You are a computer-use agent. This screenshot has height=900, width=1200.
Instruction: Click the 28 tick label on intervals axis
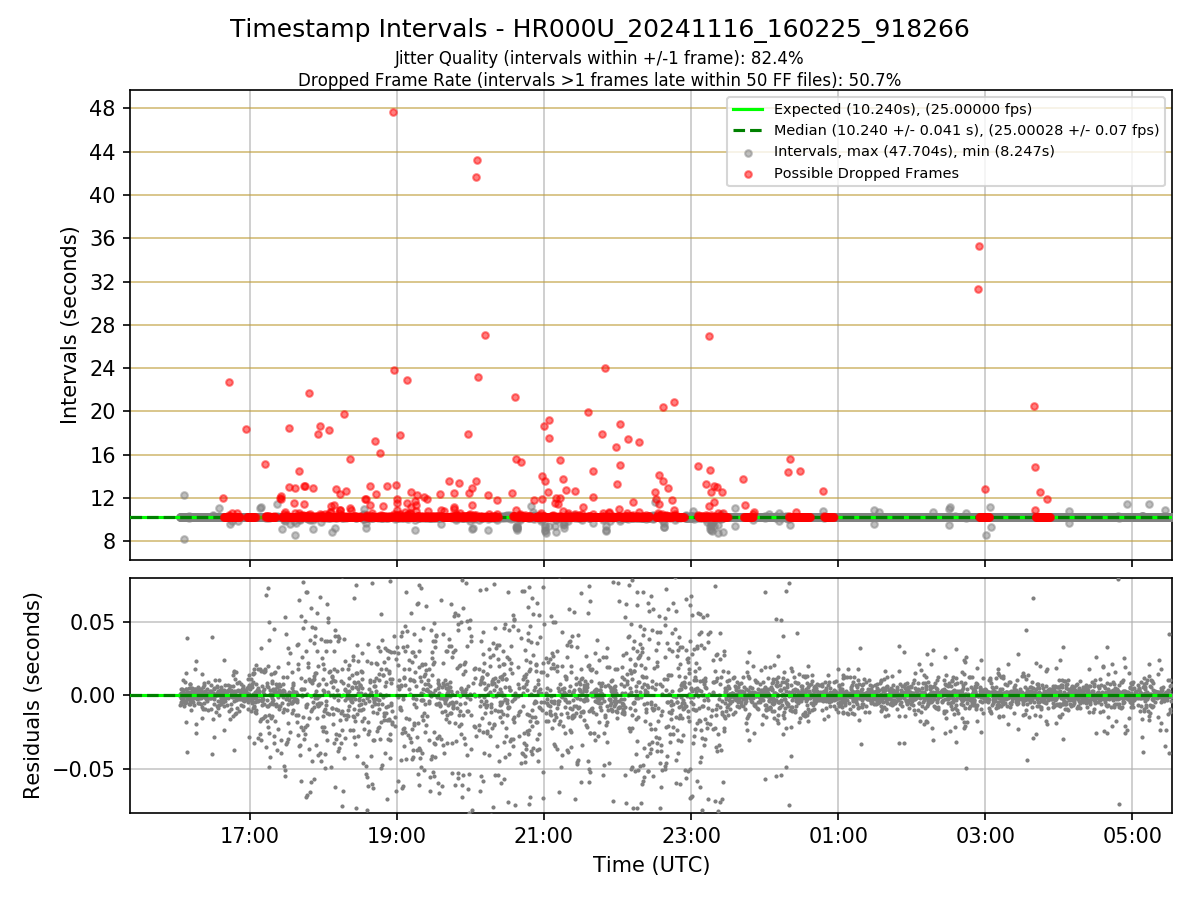[103, 325]
